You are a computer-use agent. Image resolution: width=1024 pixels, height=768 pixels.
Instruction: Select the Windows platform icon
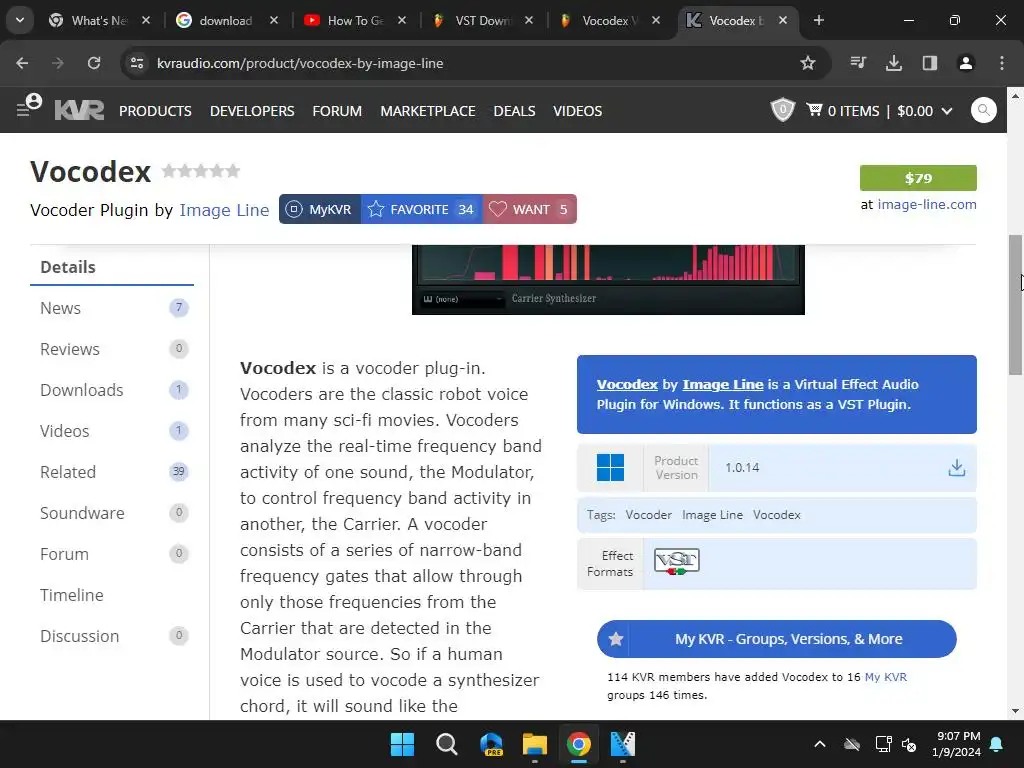point(610,468)
